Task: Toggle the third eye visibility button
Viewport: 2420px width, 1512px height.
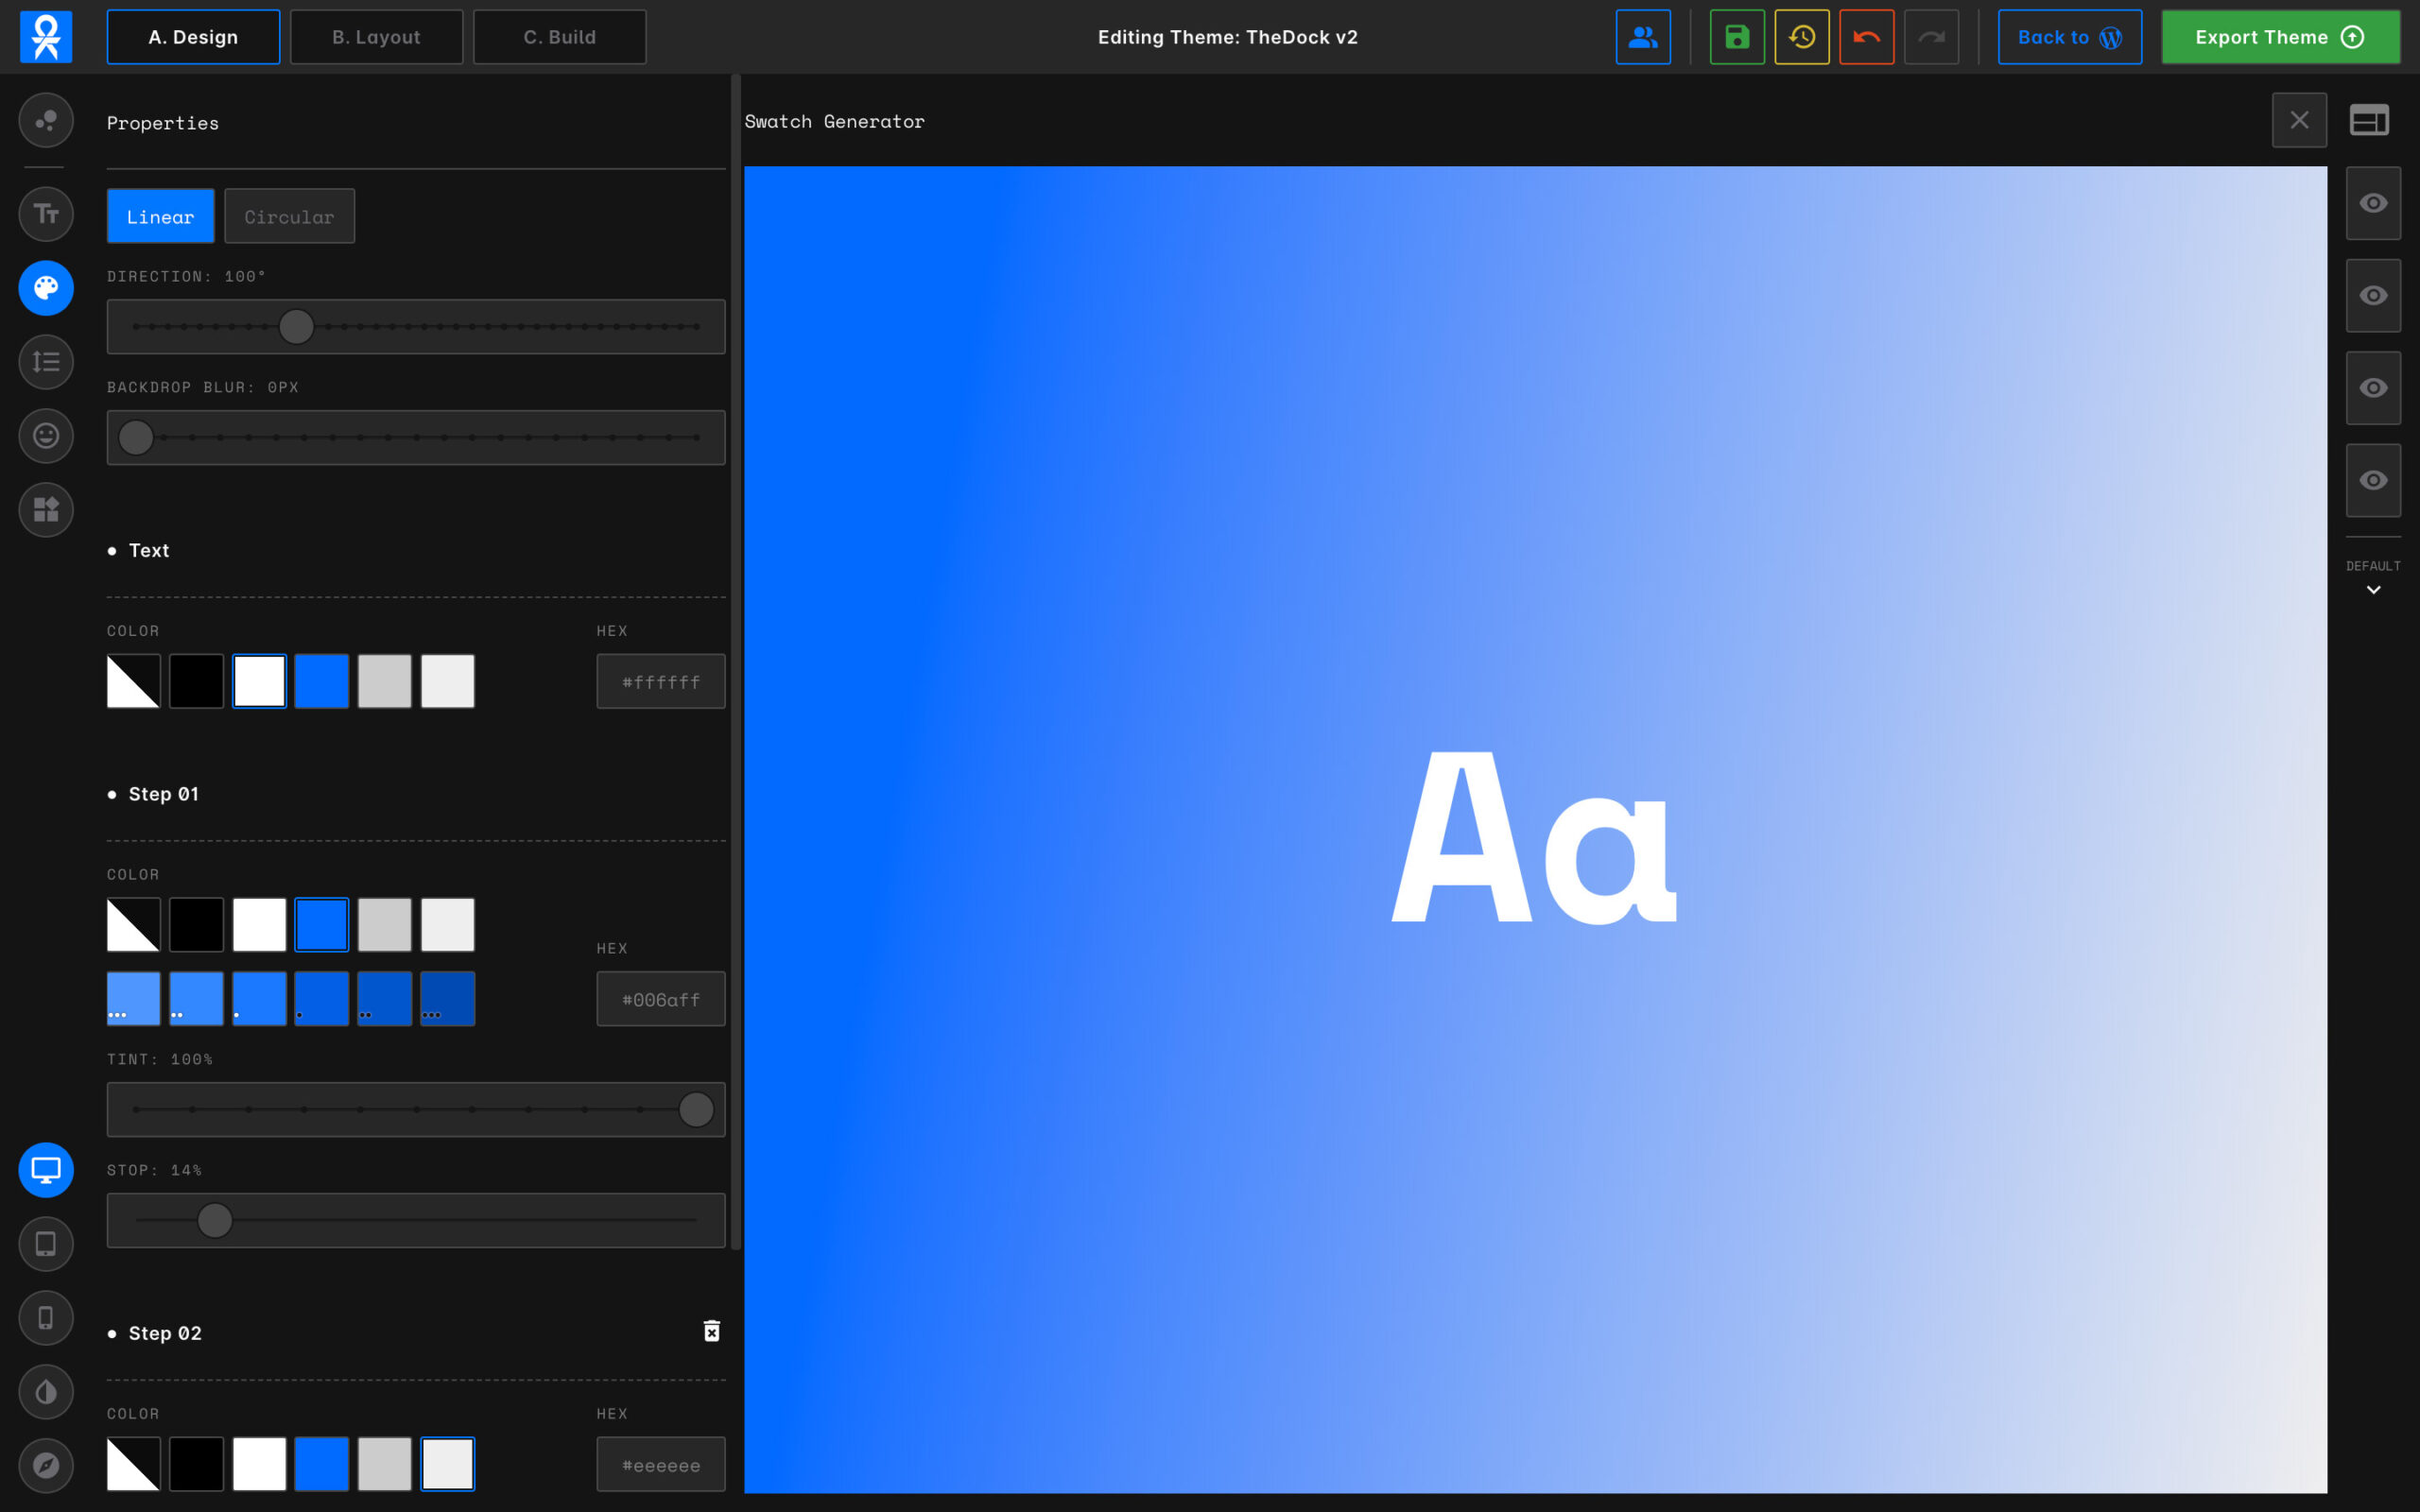Action: [x=2373, y=388]
